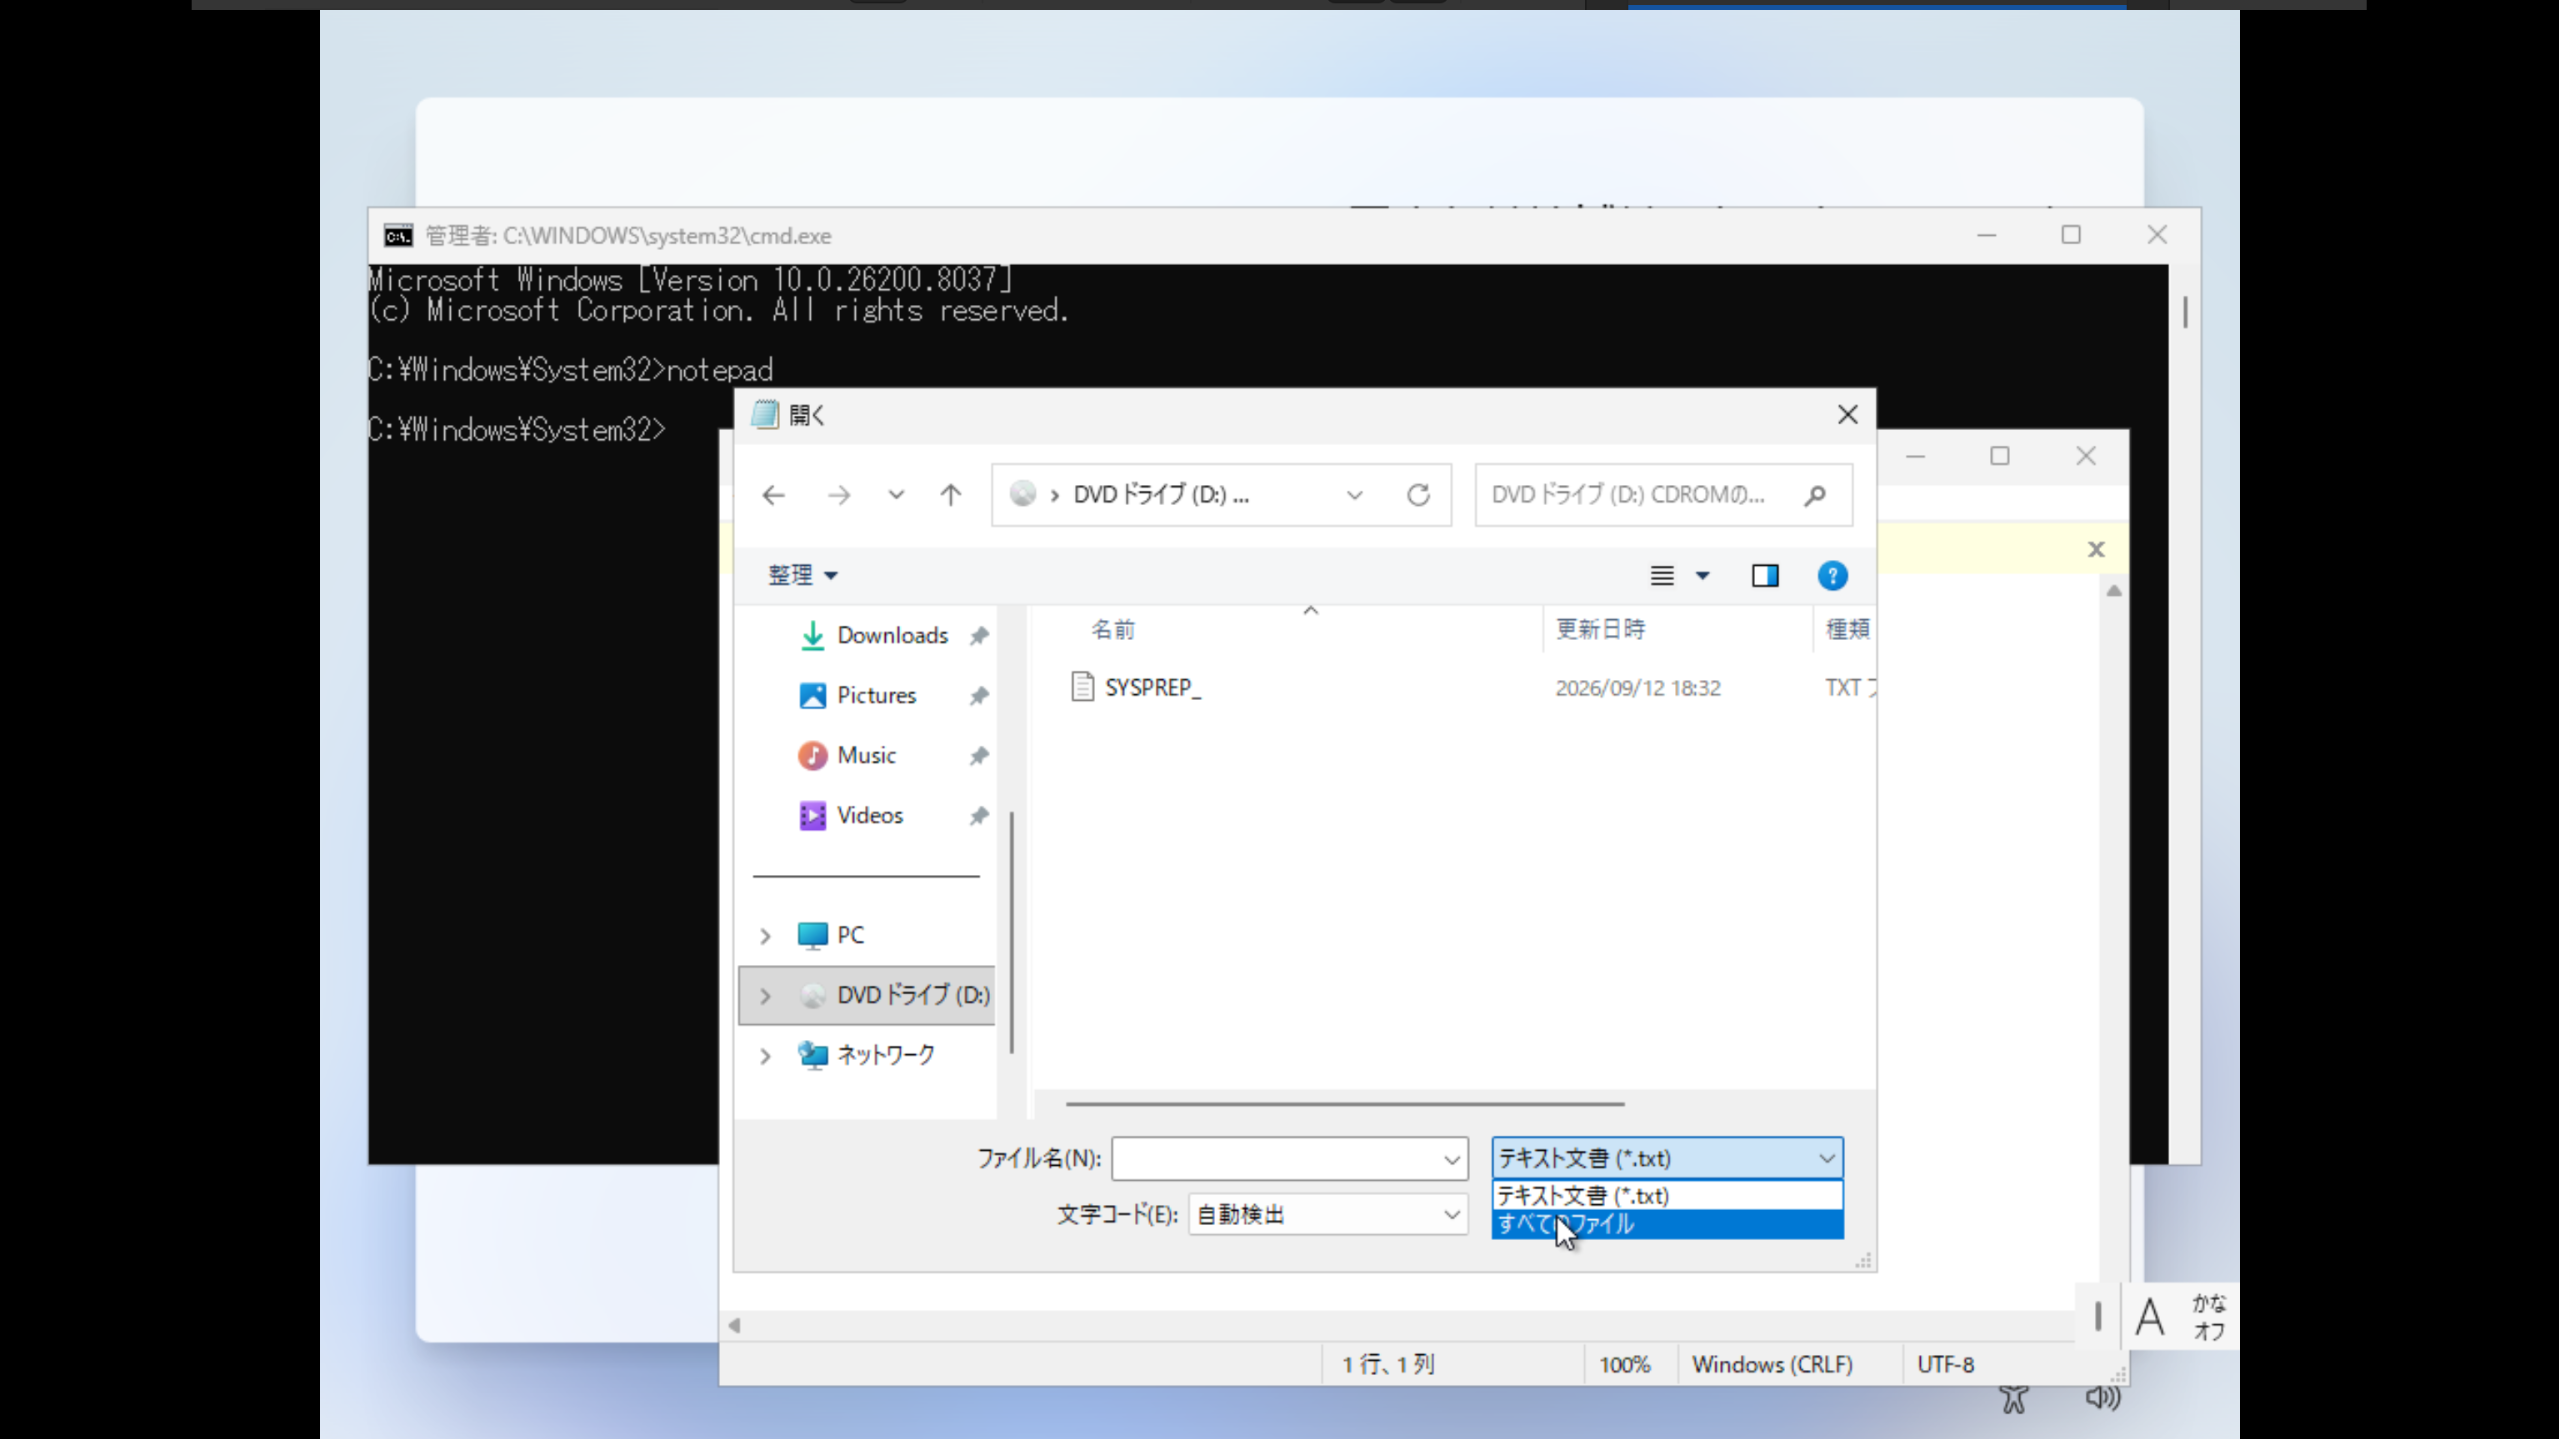This screenshot has height=1439, width=2559.
Task: Select ネットワーク in the navigation pane
Action: pos(885,1055)
